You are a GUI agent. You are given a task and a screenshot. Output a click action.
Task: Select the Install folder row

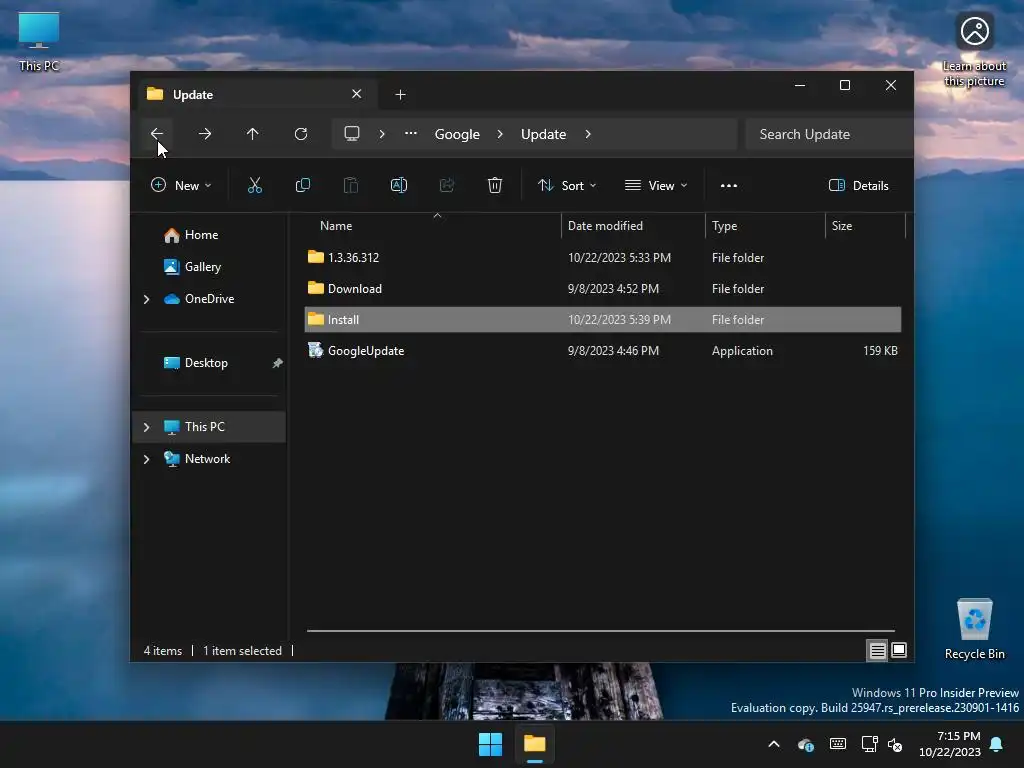click(603, 320)
